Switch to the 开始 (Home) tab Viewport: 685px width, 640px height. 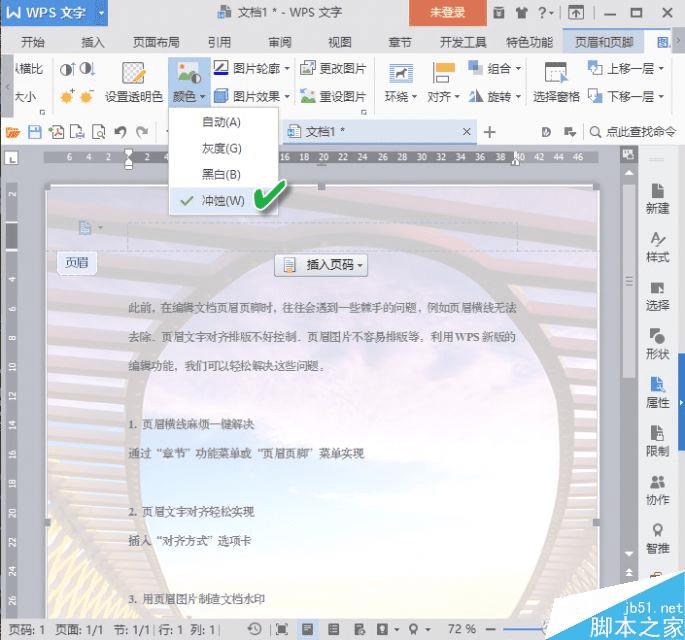[x=33, y=42]
